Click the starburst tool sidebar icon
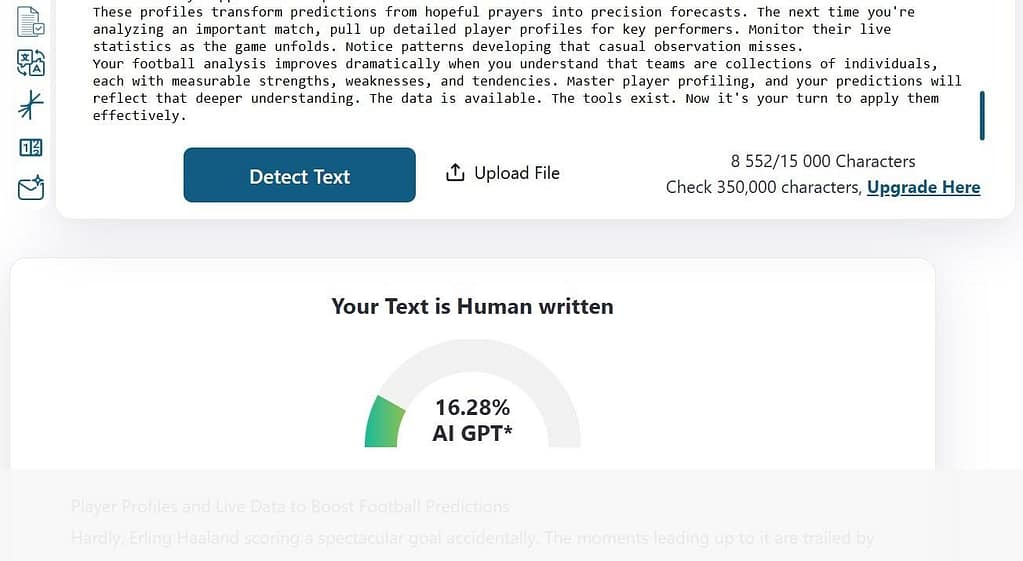Image resolution: width=1023 pixels, height=561 pixels. coord(31,104)
